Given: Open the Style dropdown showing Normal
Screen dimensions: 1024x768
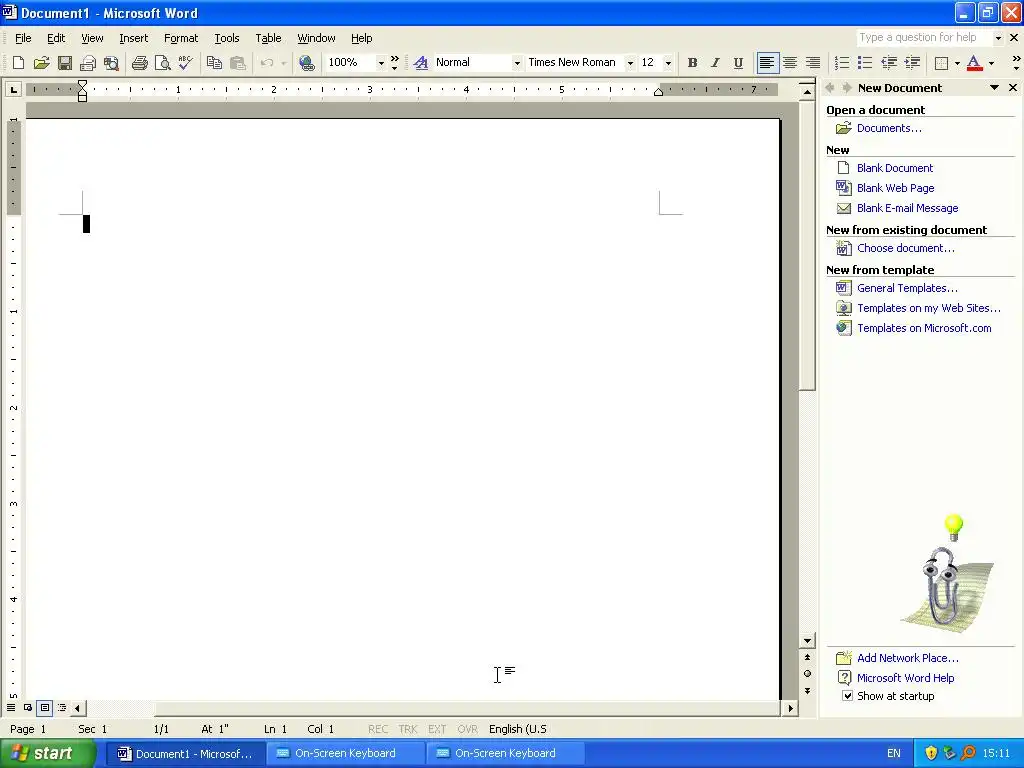Looking at the screenshot, I should click(517, 63).
